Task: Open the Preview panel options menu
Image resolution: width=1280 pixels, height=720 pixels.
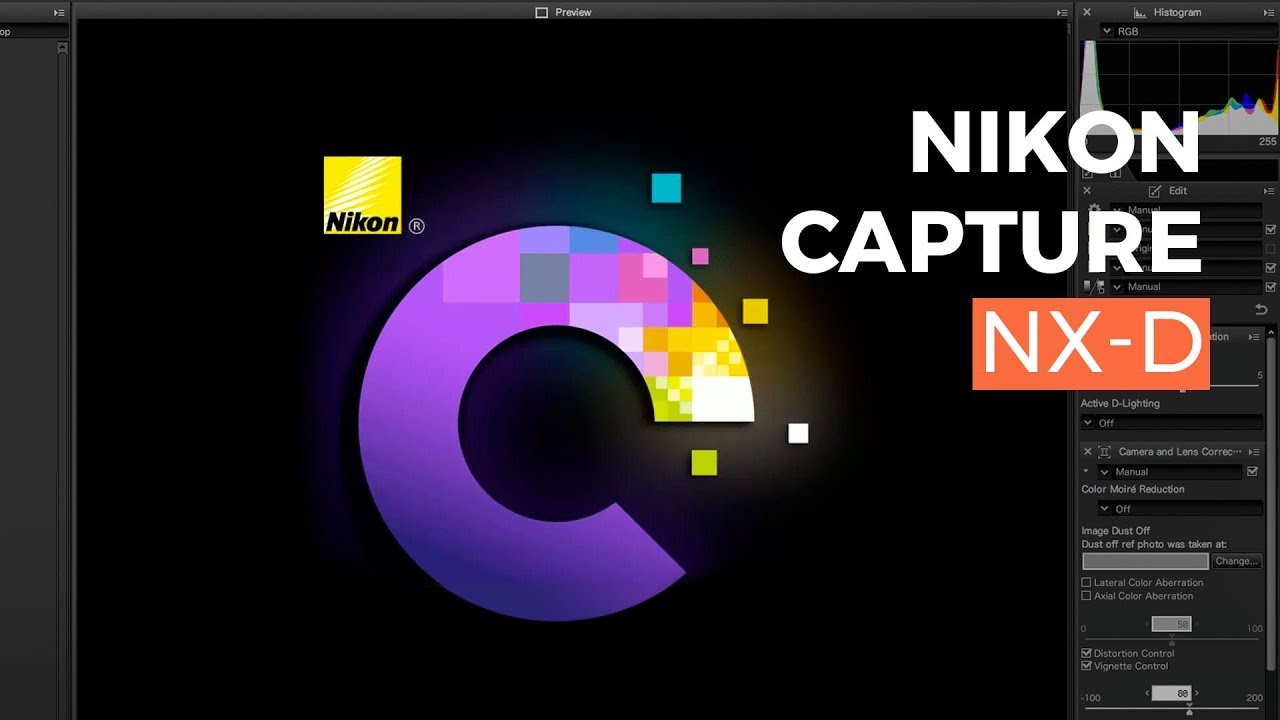Action: tap(1062, 12)
